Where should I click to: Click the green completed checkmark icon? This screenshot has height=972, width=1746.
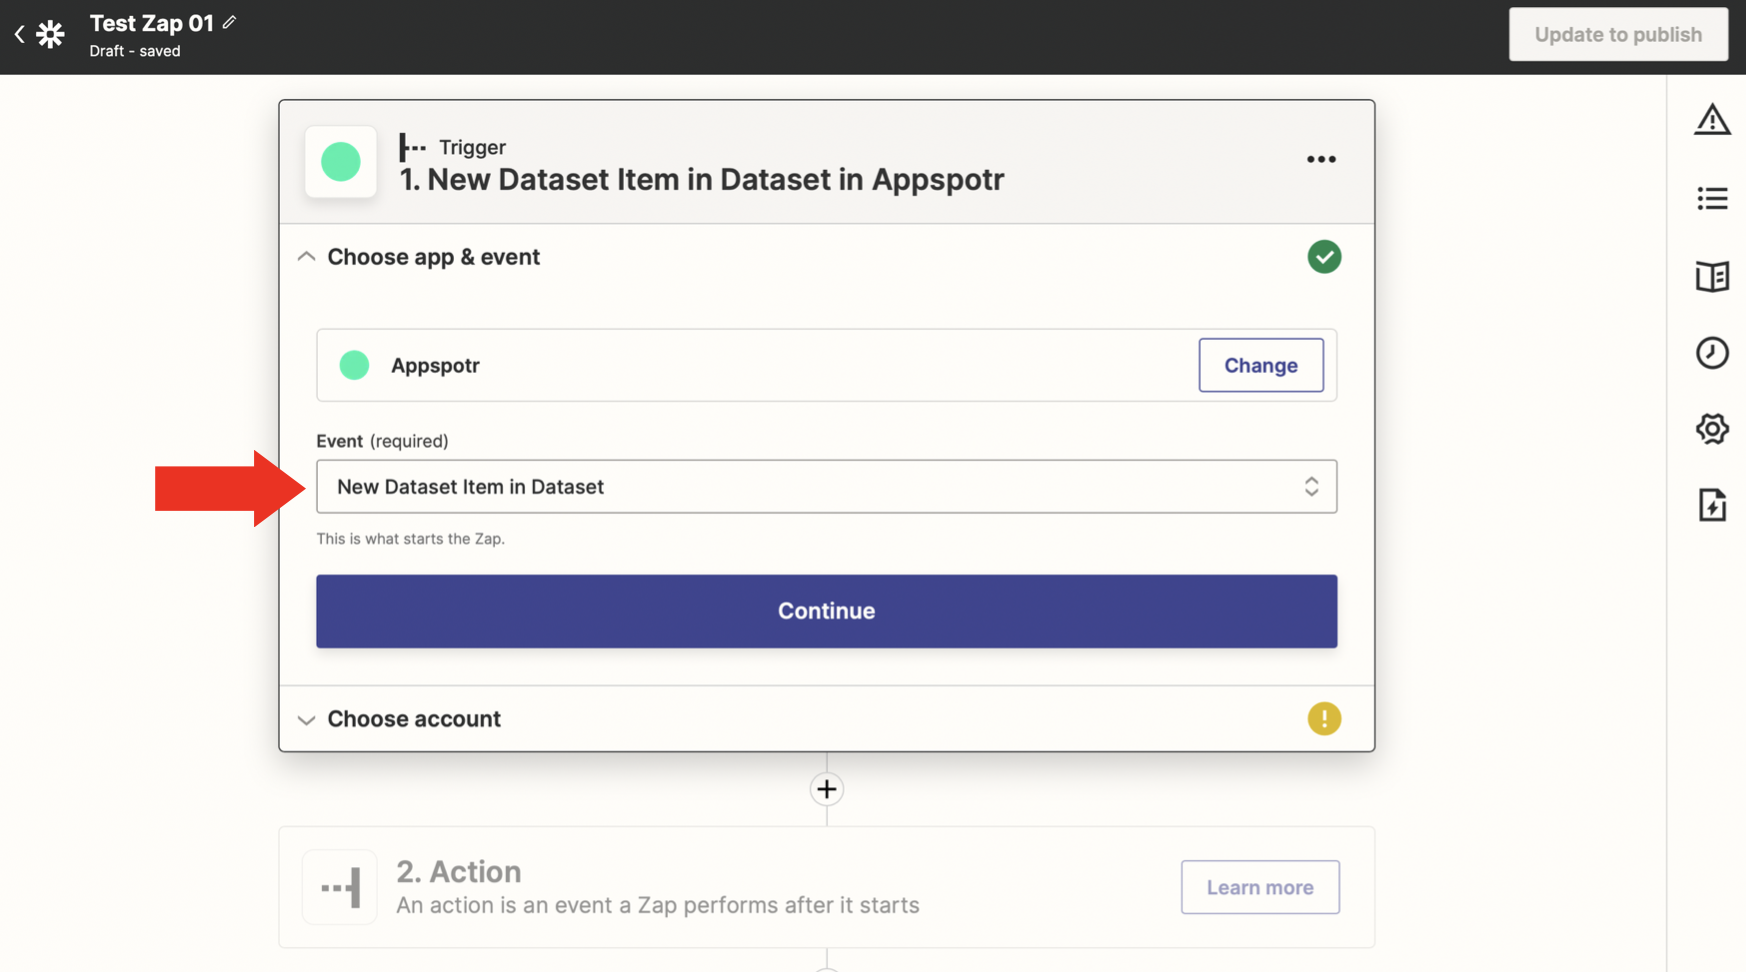click(x=1324, y=257)
